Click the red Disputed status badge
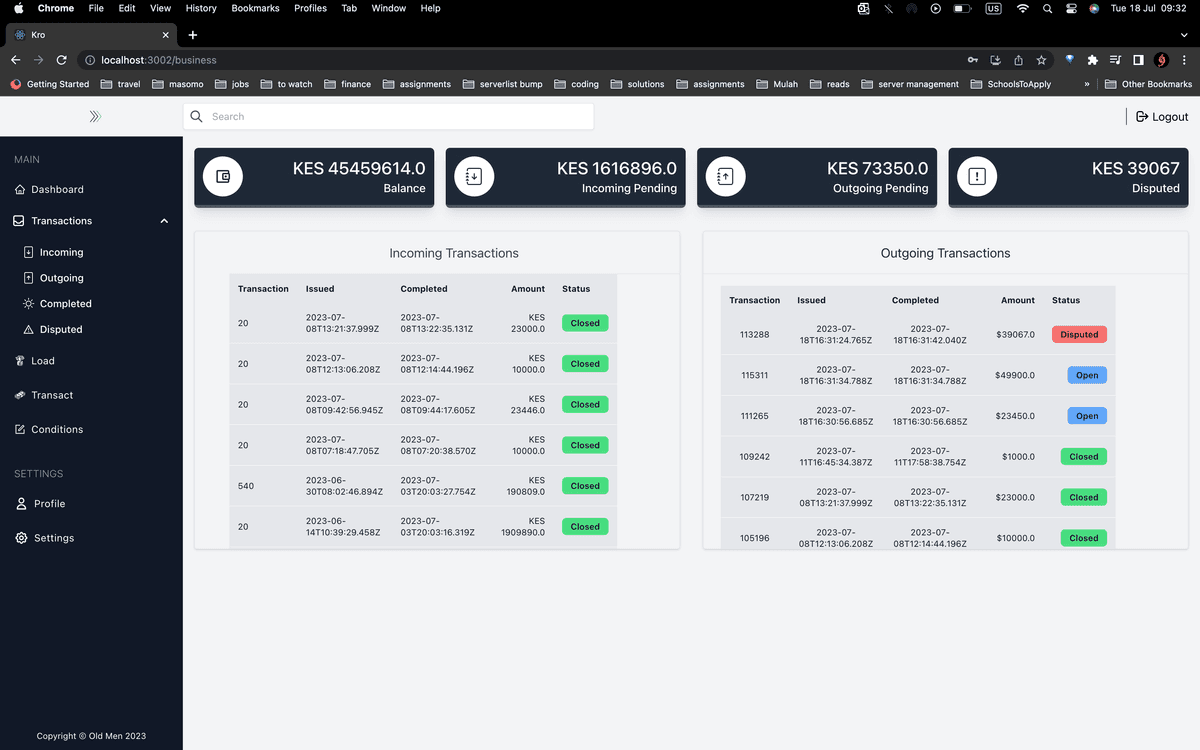The width and height of the screenshot is (1200, 750). click(1078, 335)
